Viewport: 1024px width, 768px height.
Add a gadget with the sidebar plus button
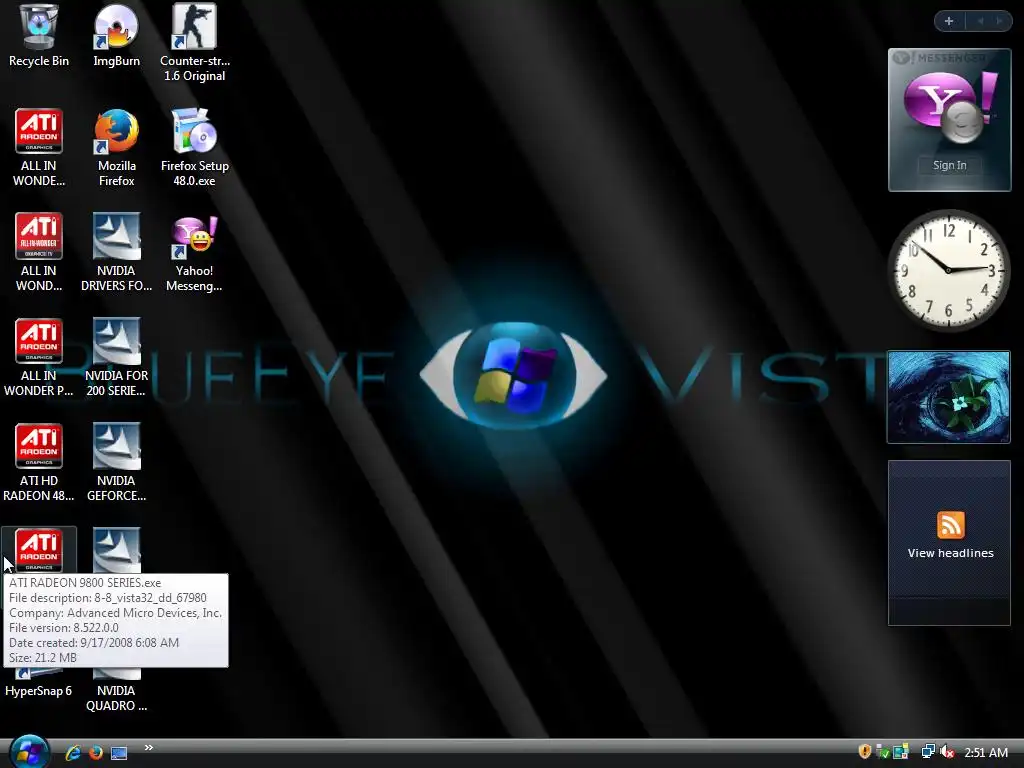point(949,21)
